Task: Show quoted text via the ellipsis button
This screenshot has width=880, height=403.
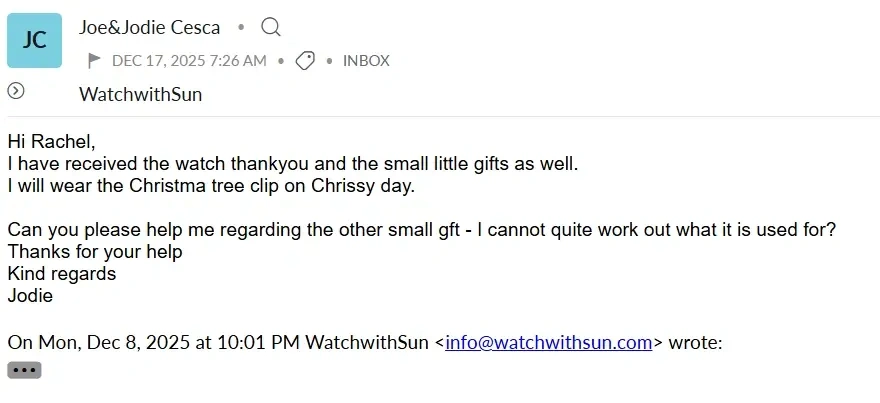Action: point(24,370)
